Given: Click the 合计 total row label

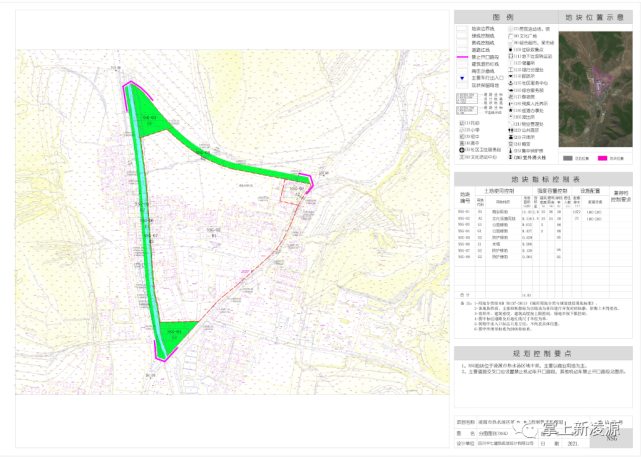Looking at the screenshot, I should pos(463,295).
